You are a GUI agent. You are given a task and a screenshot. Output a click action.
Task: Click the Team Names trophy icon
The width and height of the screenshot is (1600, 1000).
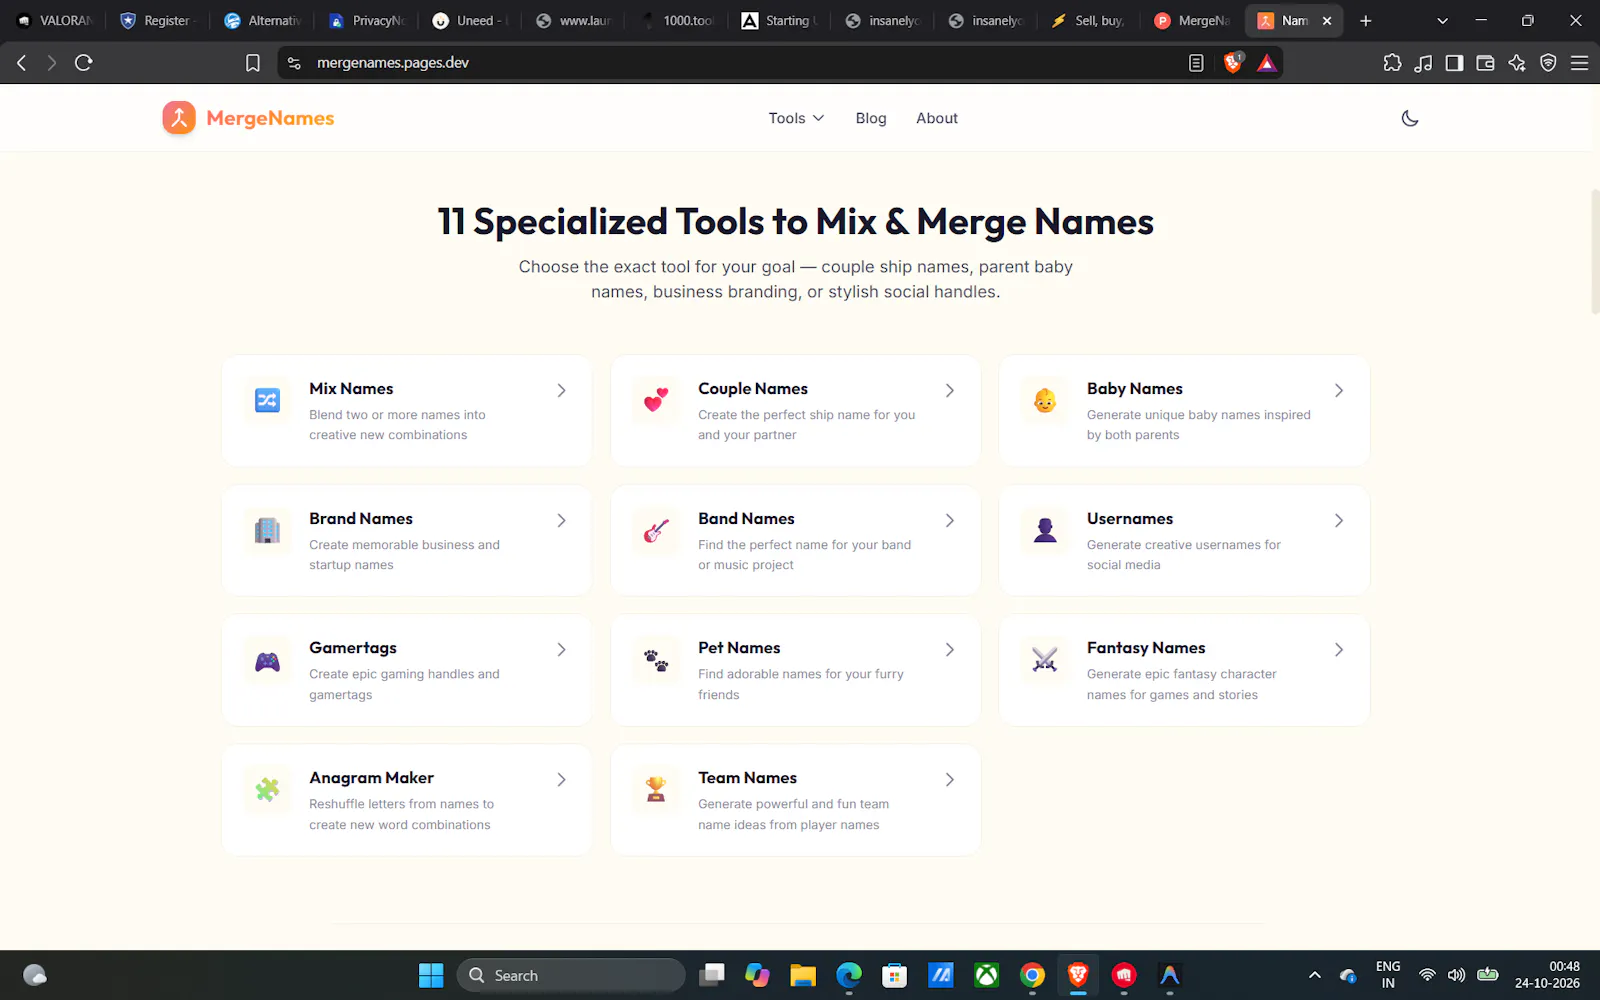coord(656,790)
